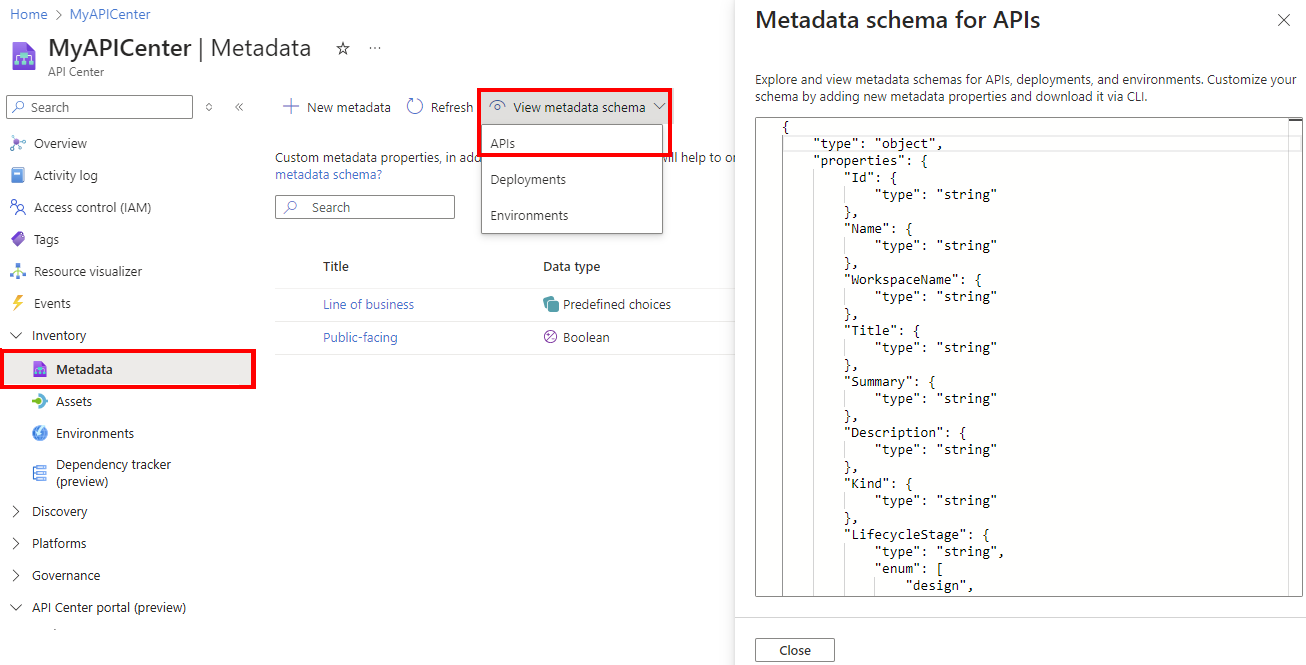Screen dimensions: 1306x665
Task: Click the metadata list search field
Action: [365, 207]
